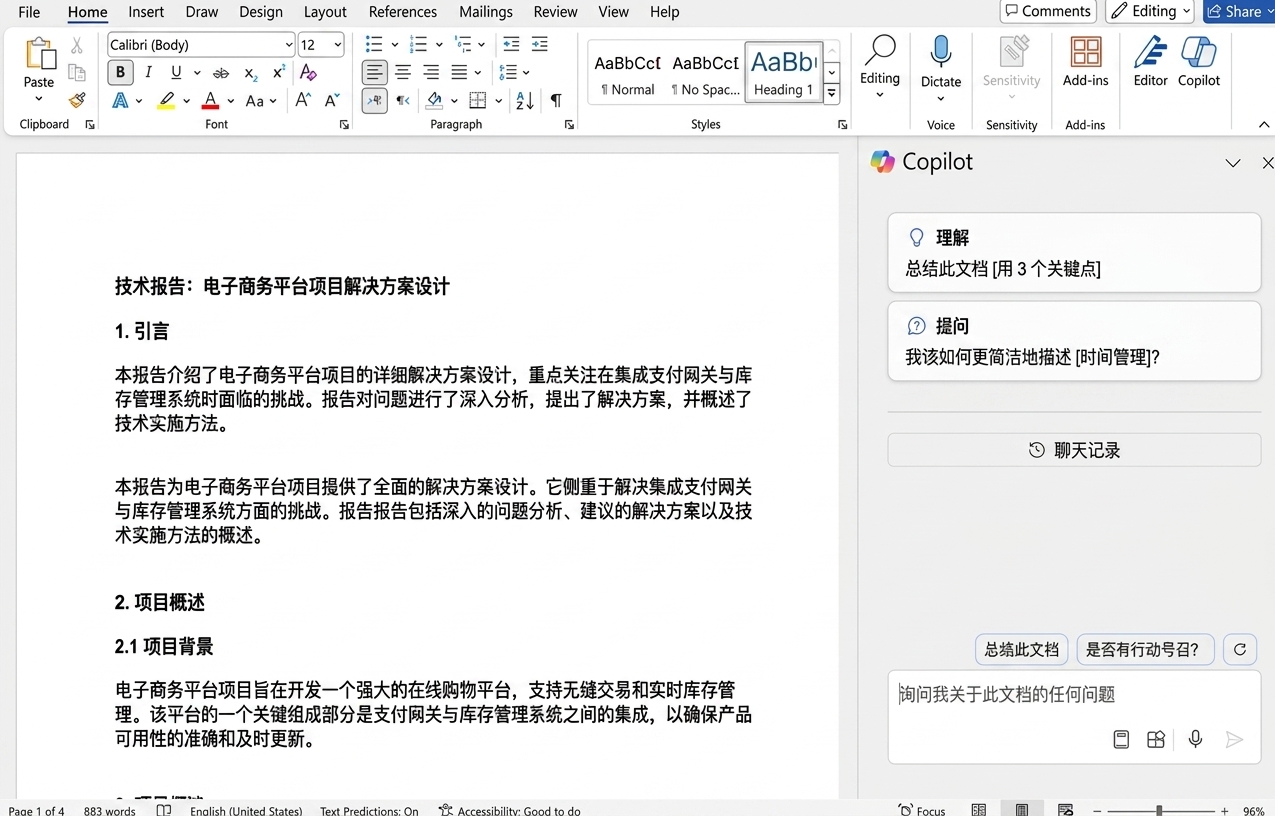1275x816 pixels.
Task: Switch to the References tab
Action: (x=403, y=12)
